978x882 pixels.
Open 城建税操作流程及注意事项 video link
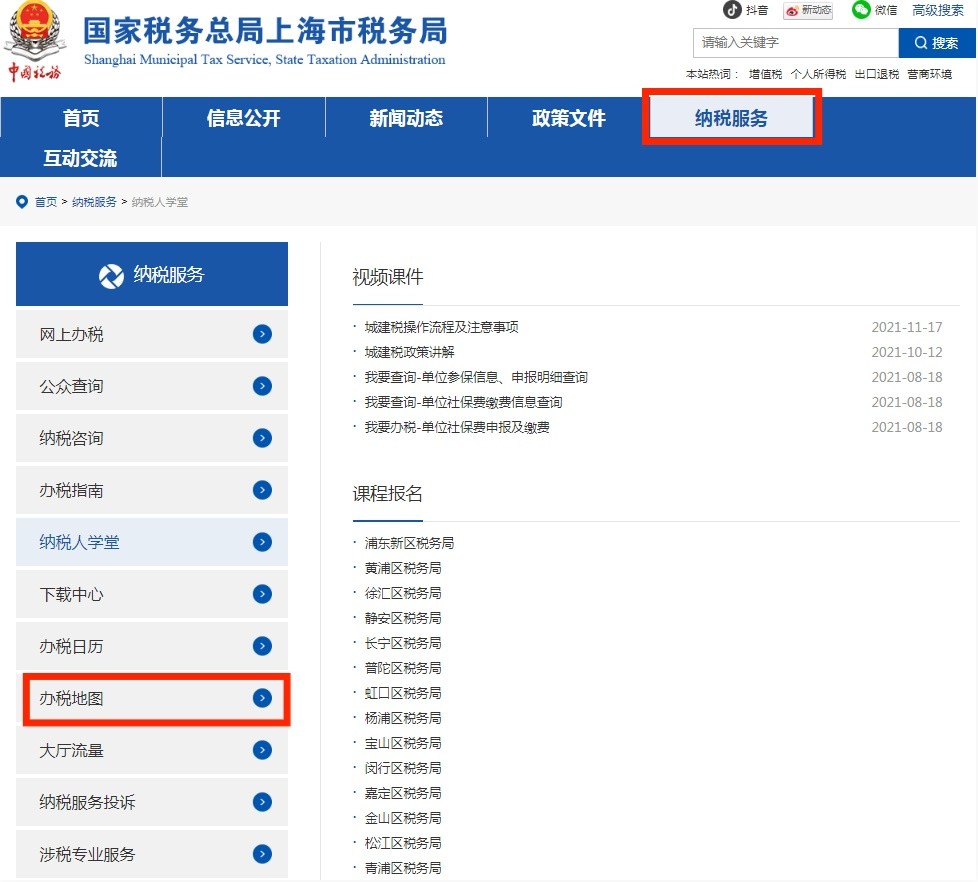click(x=441, y=327)
